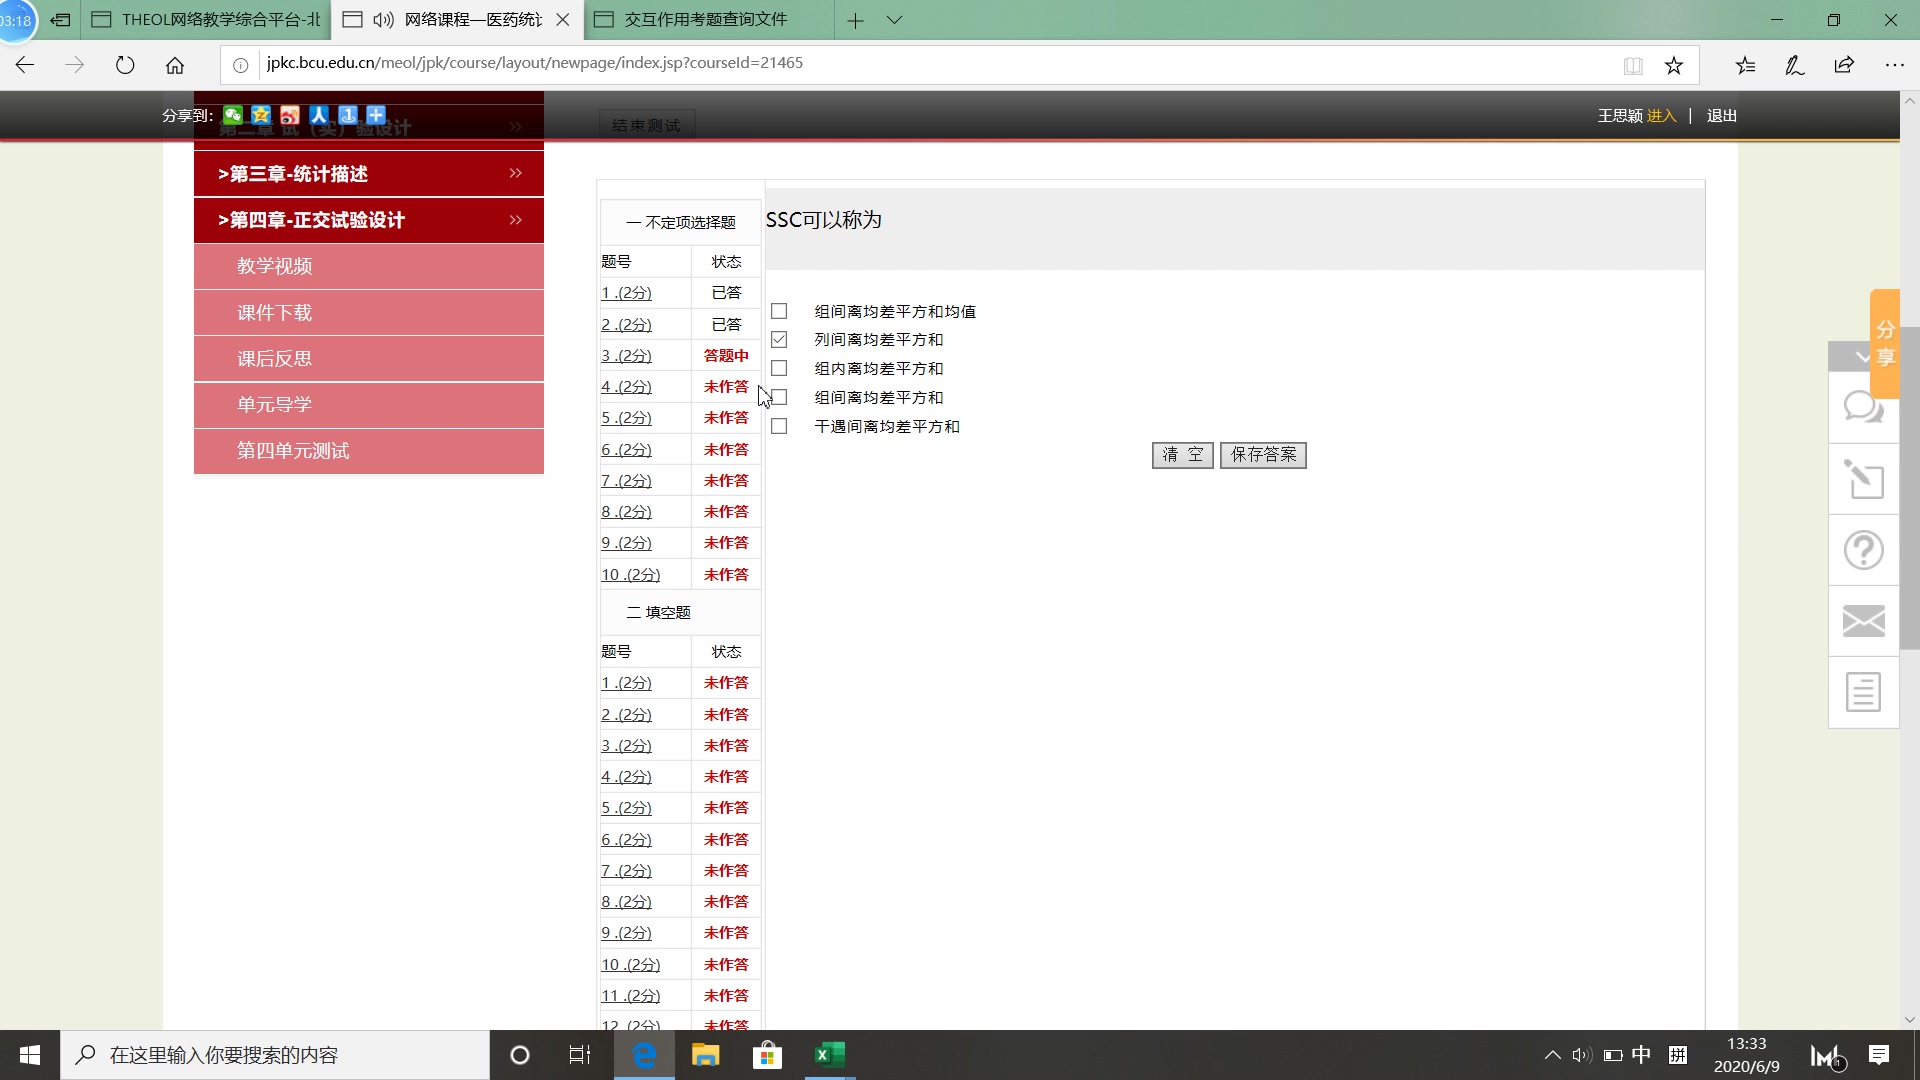Open favorites hub icon
This screenshot has height=1080, width=1920.
click(1745, 65)
